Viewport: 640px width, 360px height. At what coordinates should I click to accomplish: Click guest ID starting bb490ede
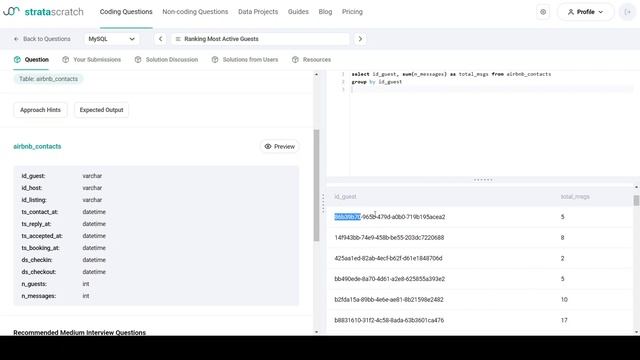389,279
